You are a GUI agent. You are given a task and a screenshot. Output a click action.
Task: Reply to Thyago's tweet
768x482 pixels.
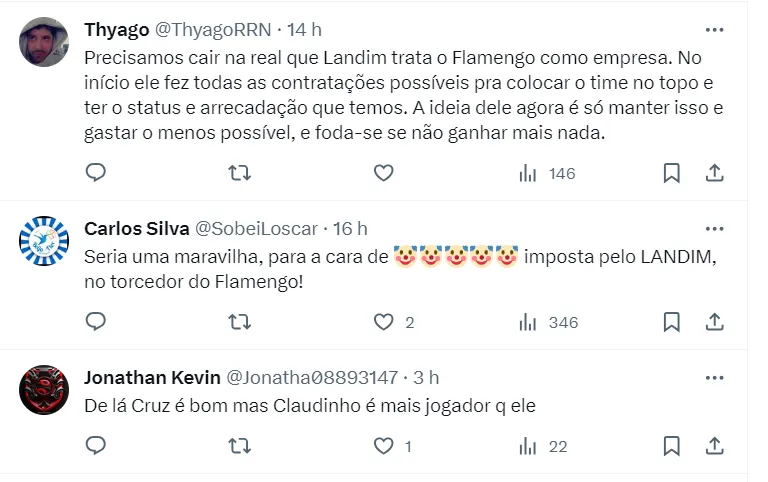click(x=96, y=173)
